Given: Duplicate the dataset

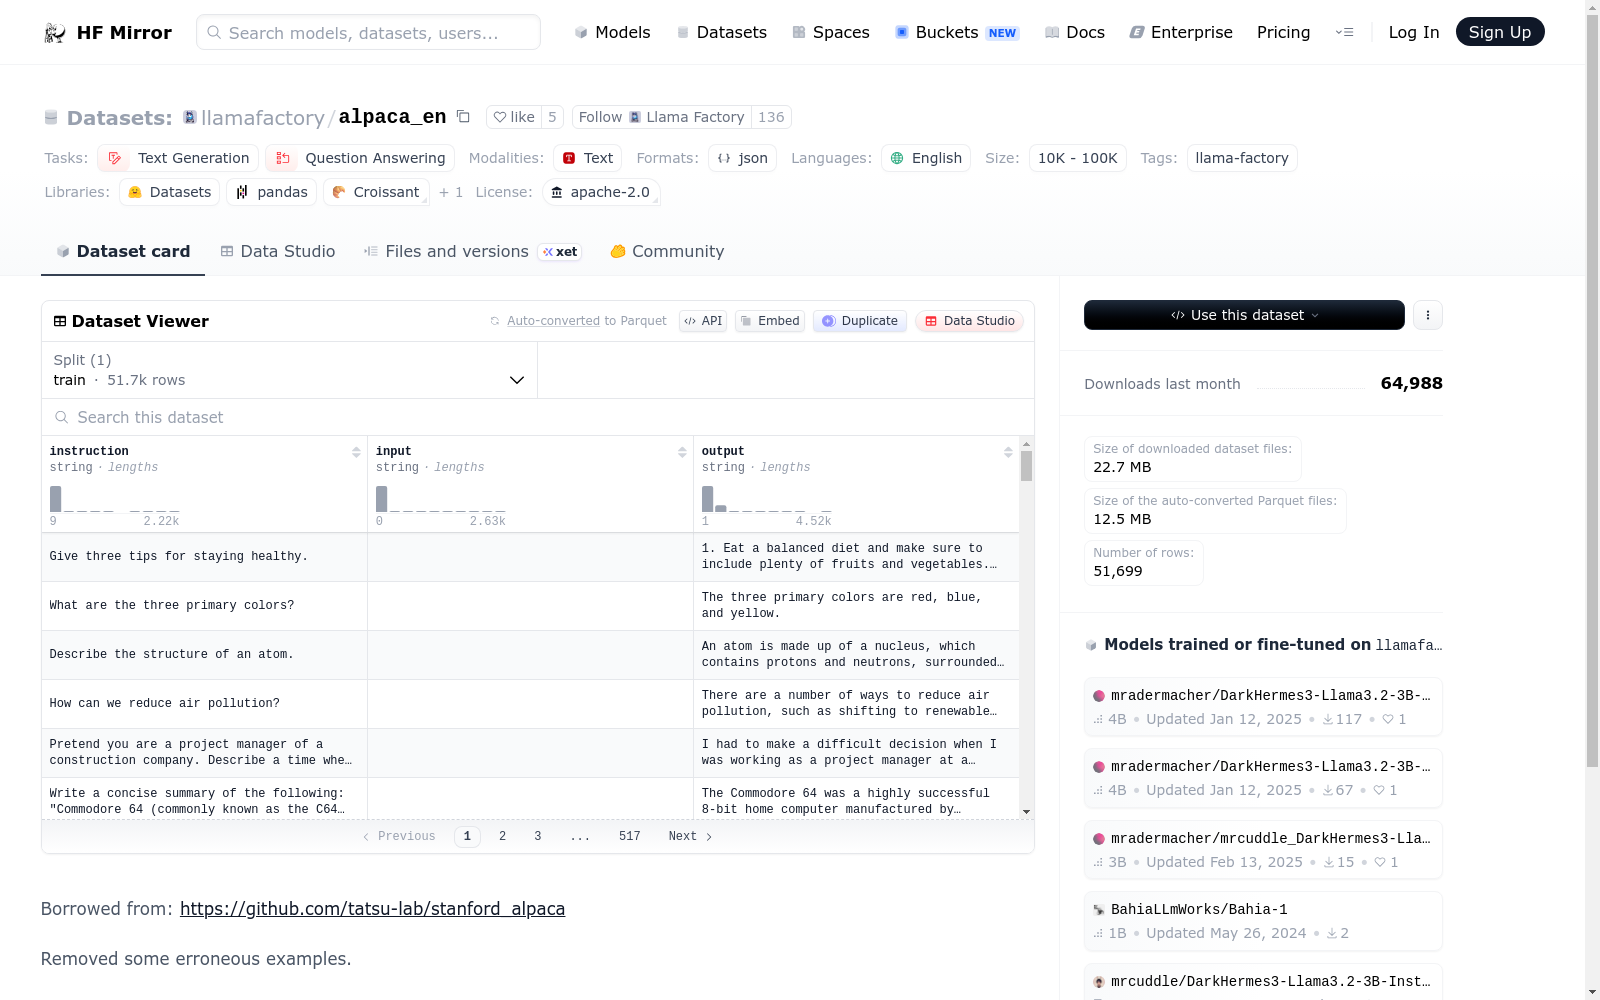Looking at the screenshot, I should [x=860, y=321].
